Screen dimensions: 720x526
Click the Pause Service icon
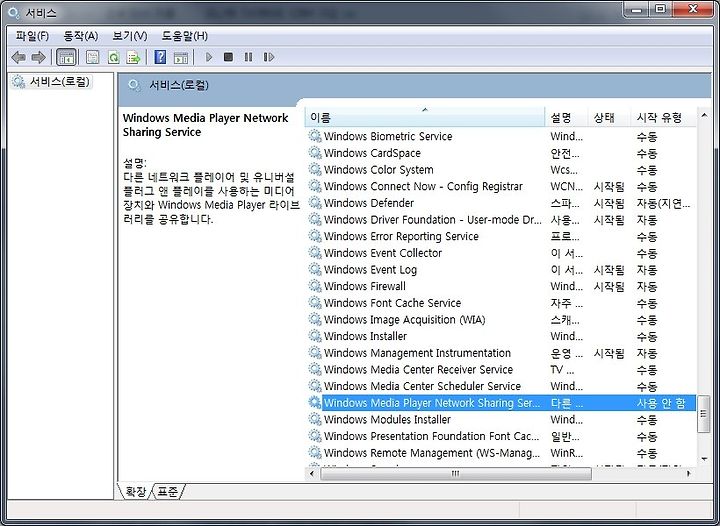[248, 57]
